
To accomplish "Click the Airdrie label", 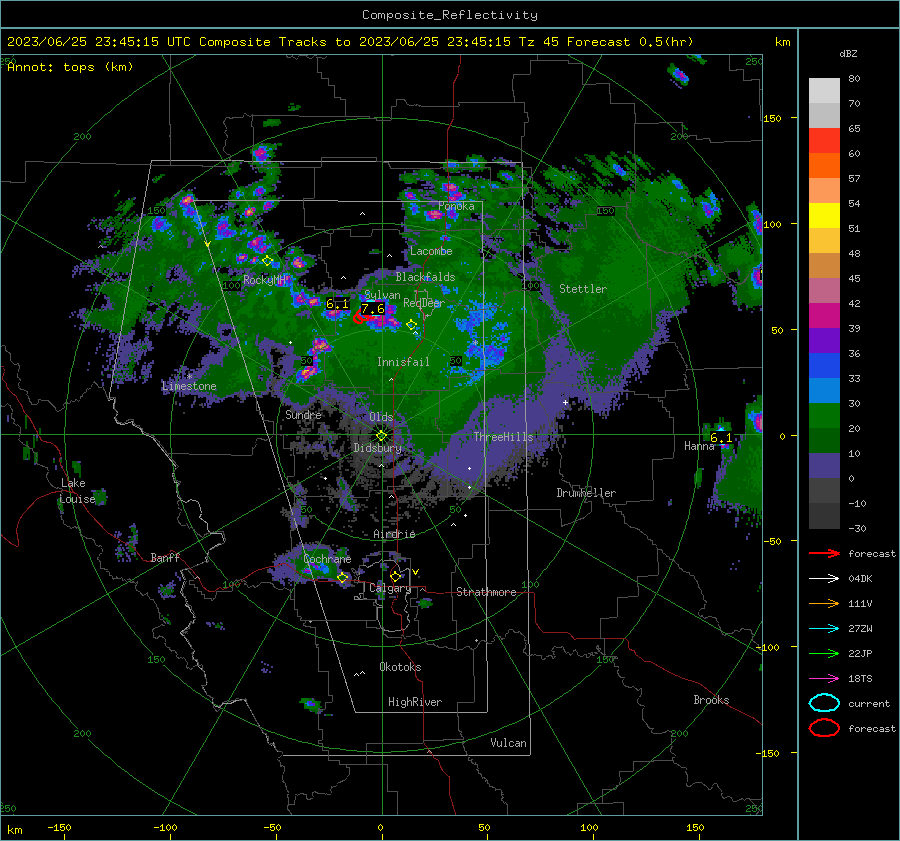I will (394, 534).
